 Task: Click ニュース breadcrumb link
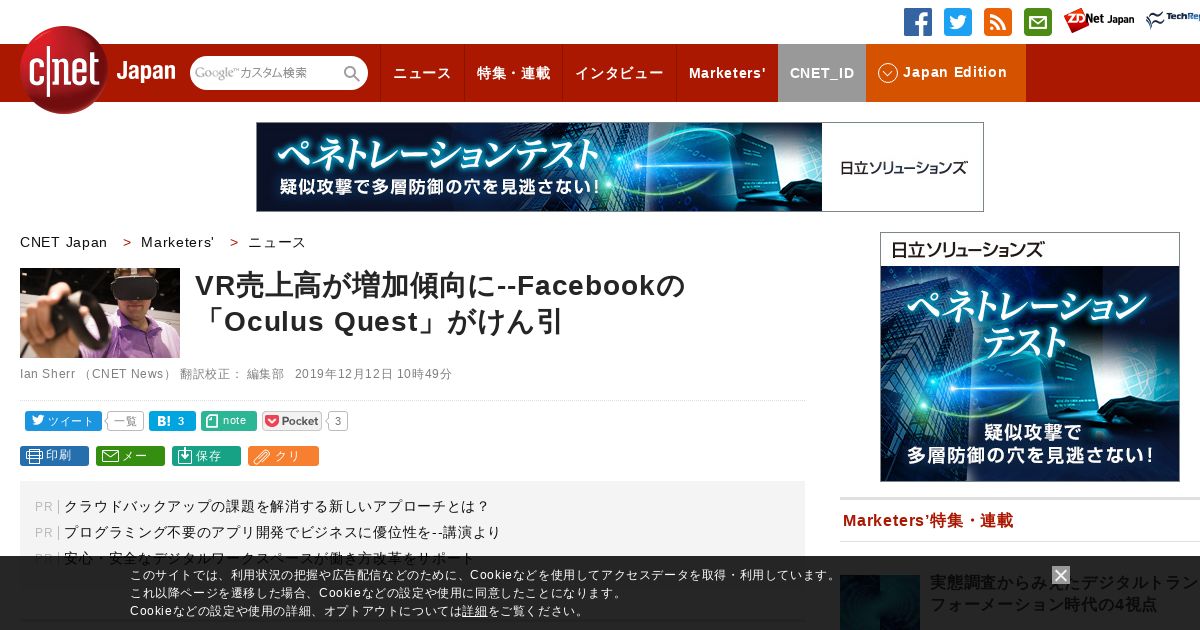(x=277, y=242)
